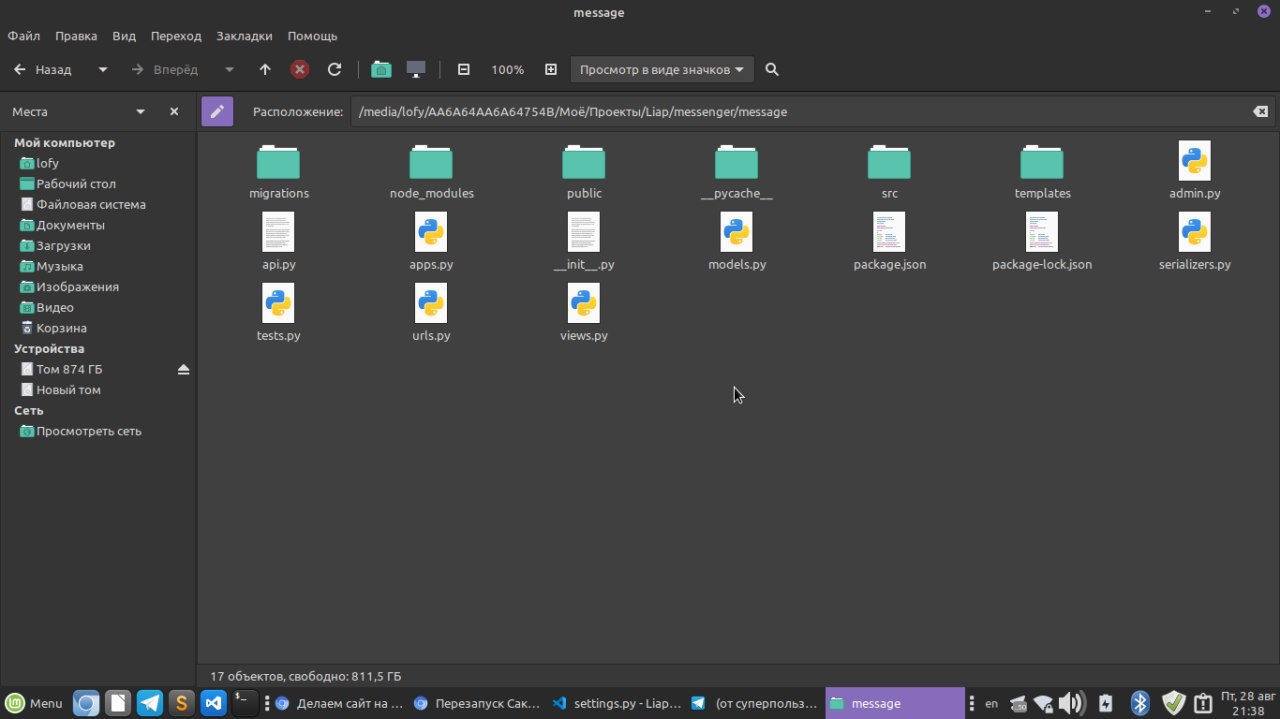This screenshot has width=1280, height=719.
Task: Click the search magnifier icon
Action: 772,70
